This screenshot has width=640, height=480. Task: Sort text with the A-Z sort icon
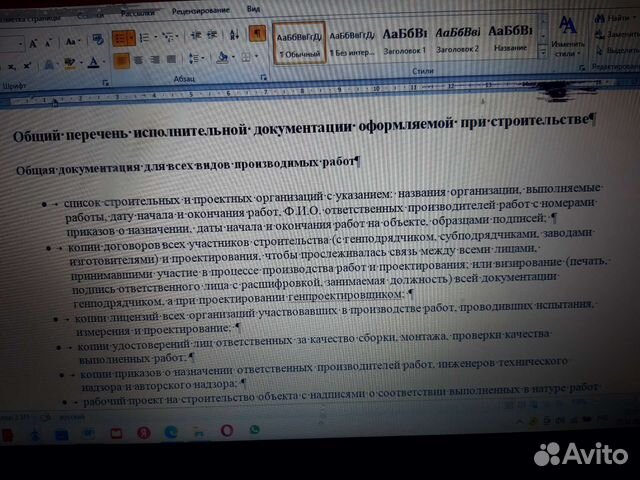pyautogui.click(x=234, y=35)
